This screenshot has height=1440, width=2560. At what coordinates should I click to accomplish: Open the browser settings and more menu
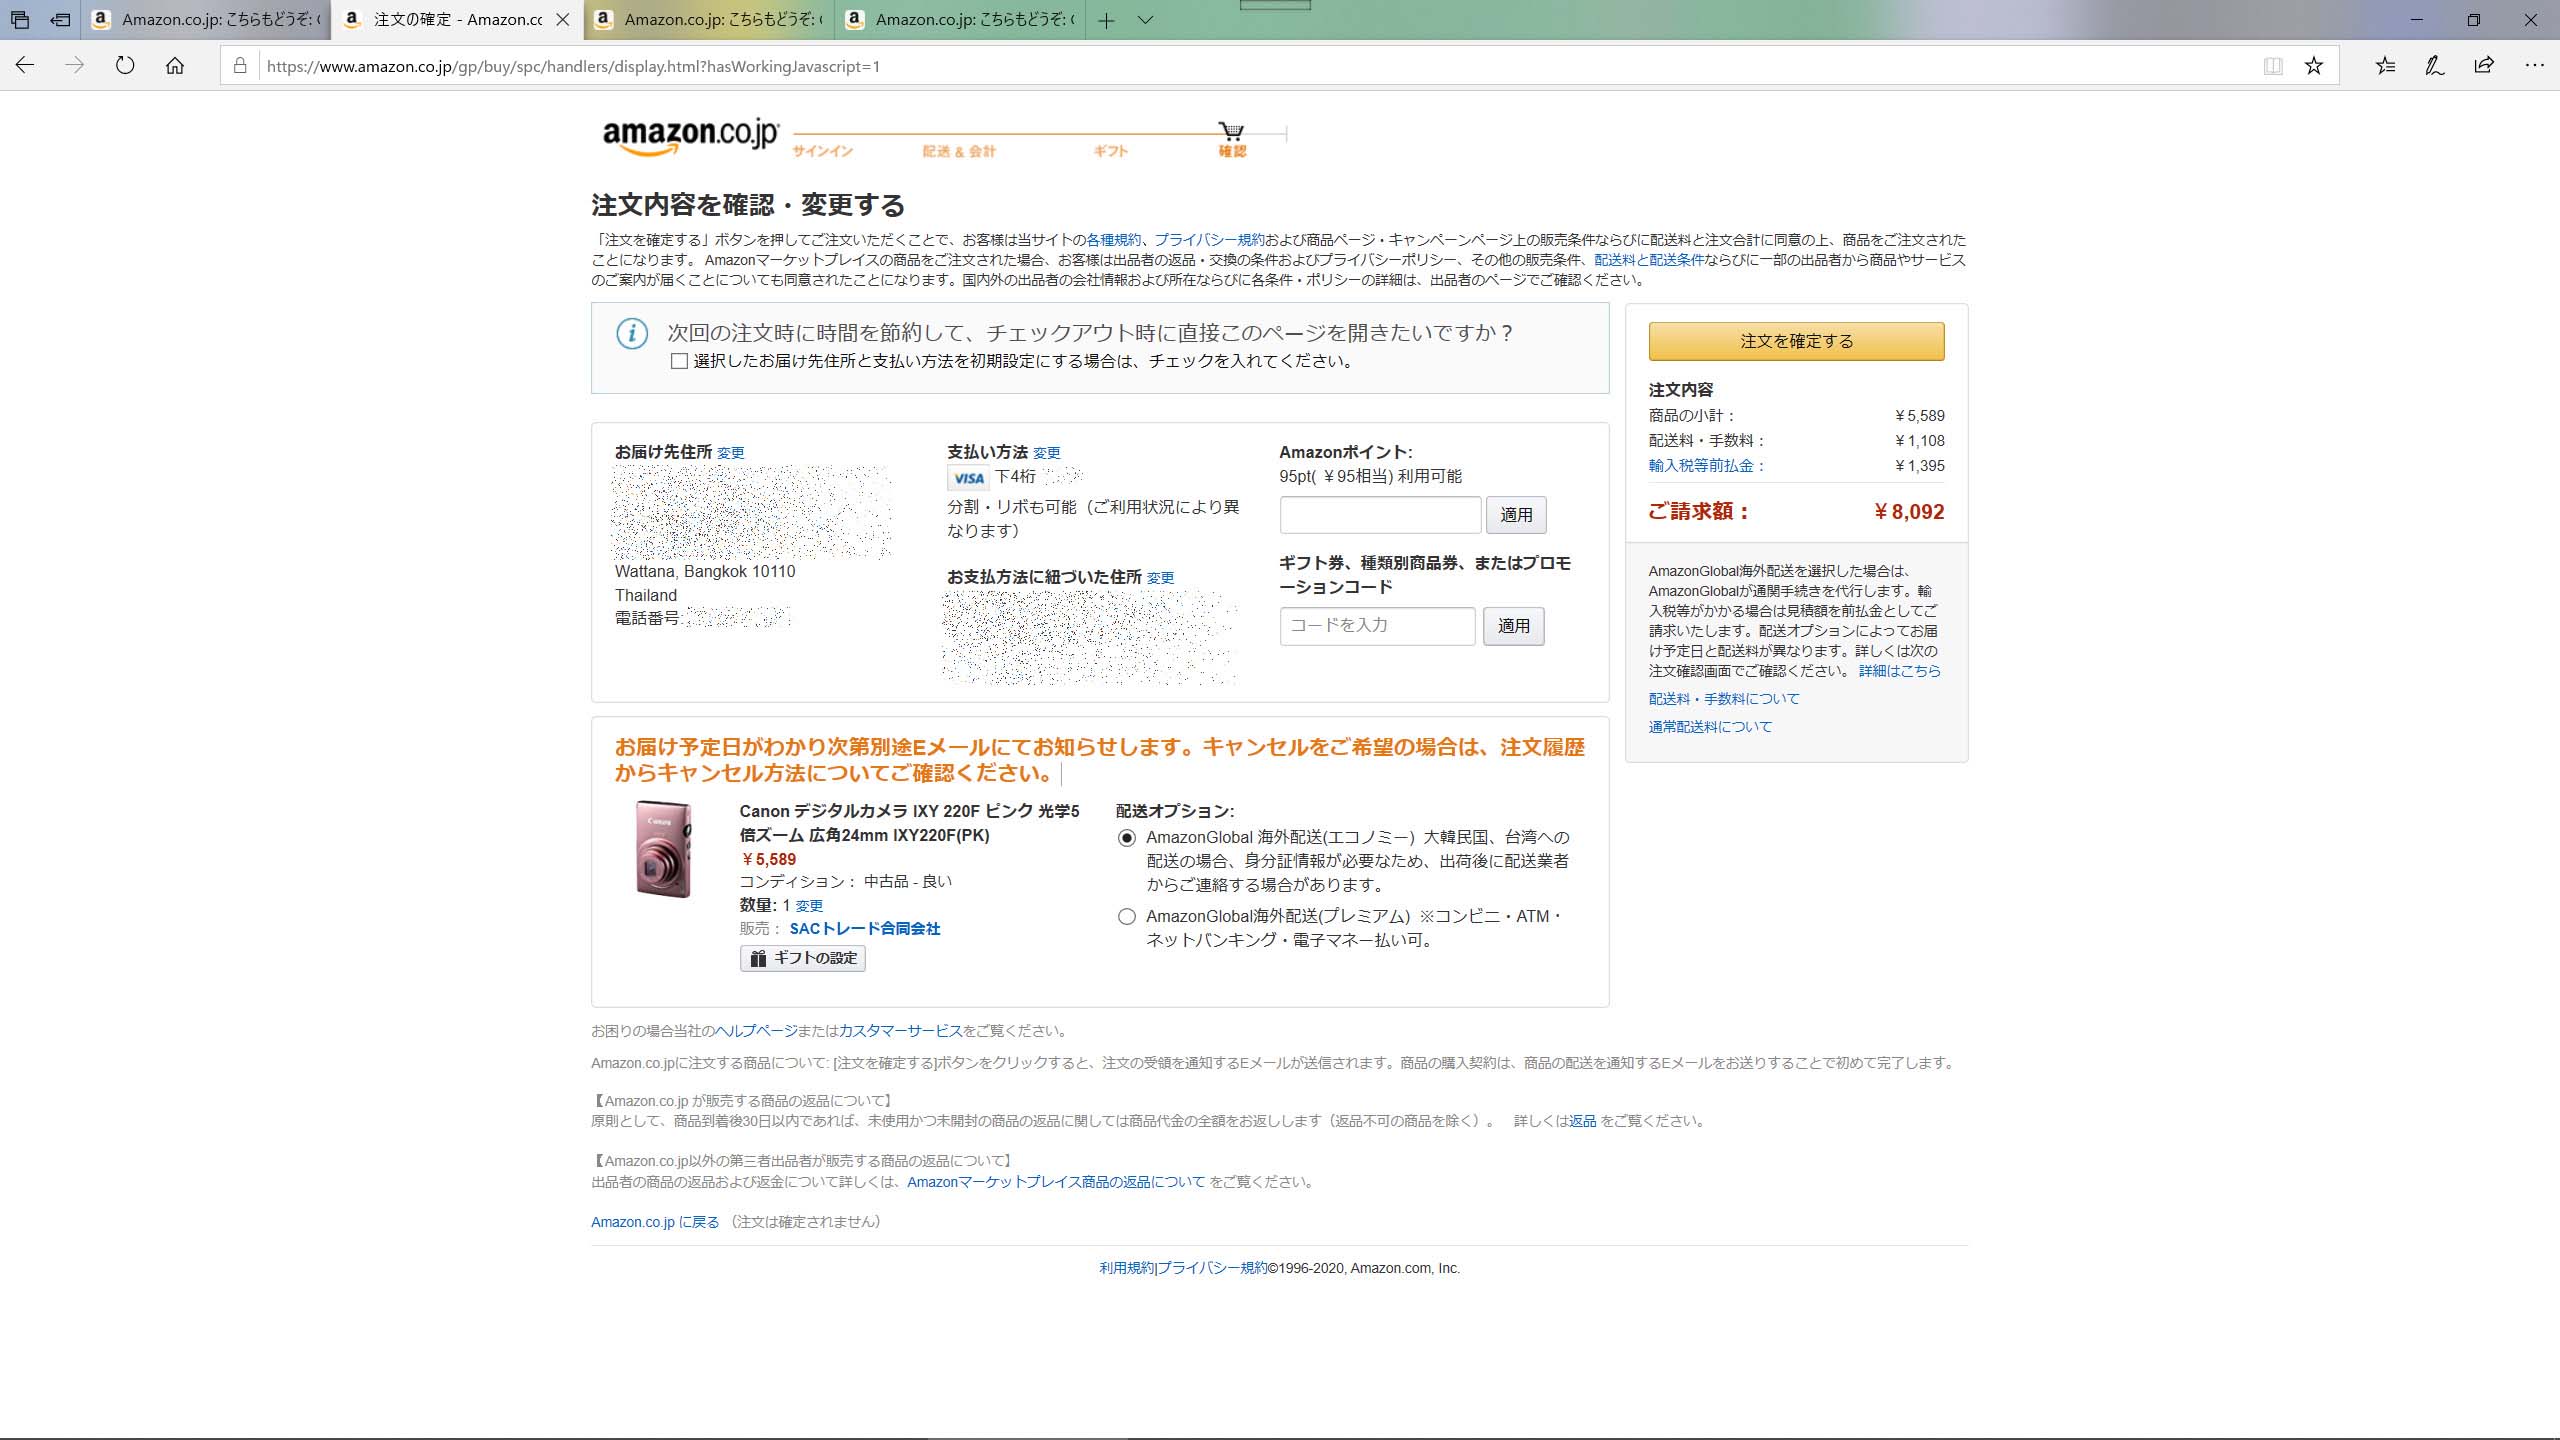point(2534,66)
